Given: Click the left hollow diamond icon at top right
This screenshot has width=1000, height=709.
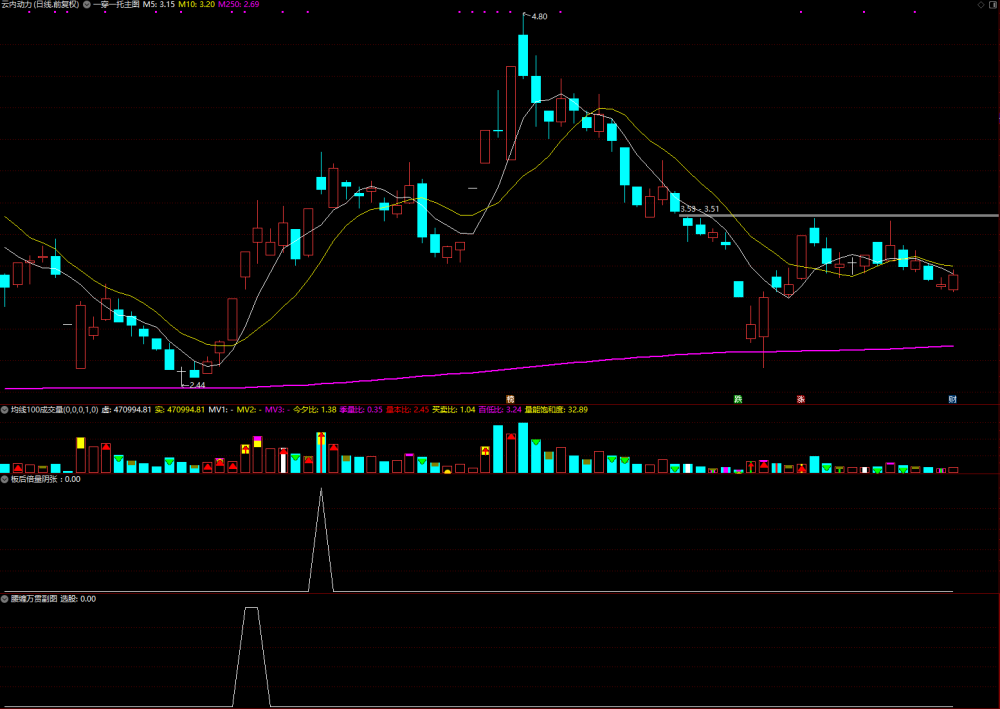Looking at the screenshot, I should 982,5.
